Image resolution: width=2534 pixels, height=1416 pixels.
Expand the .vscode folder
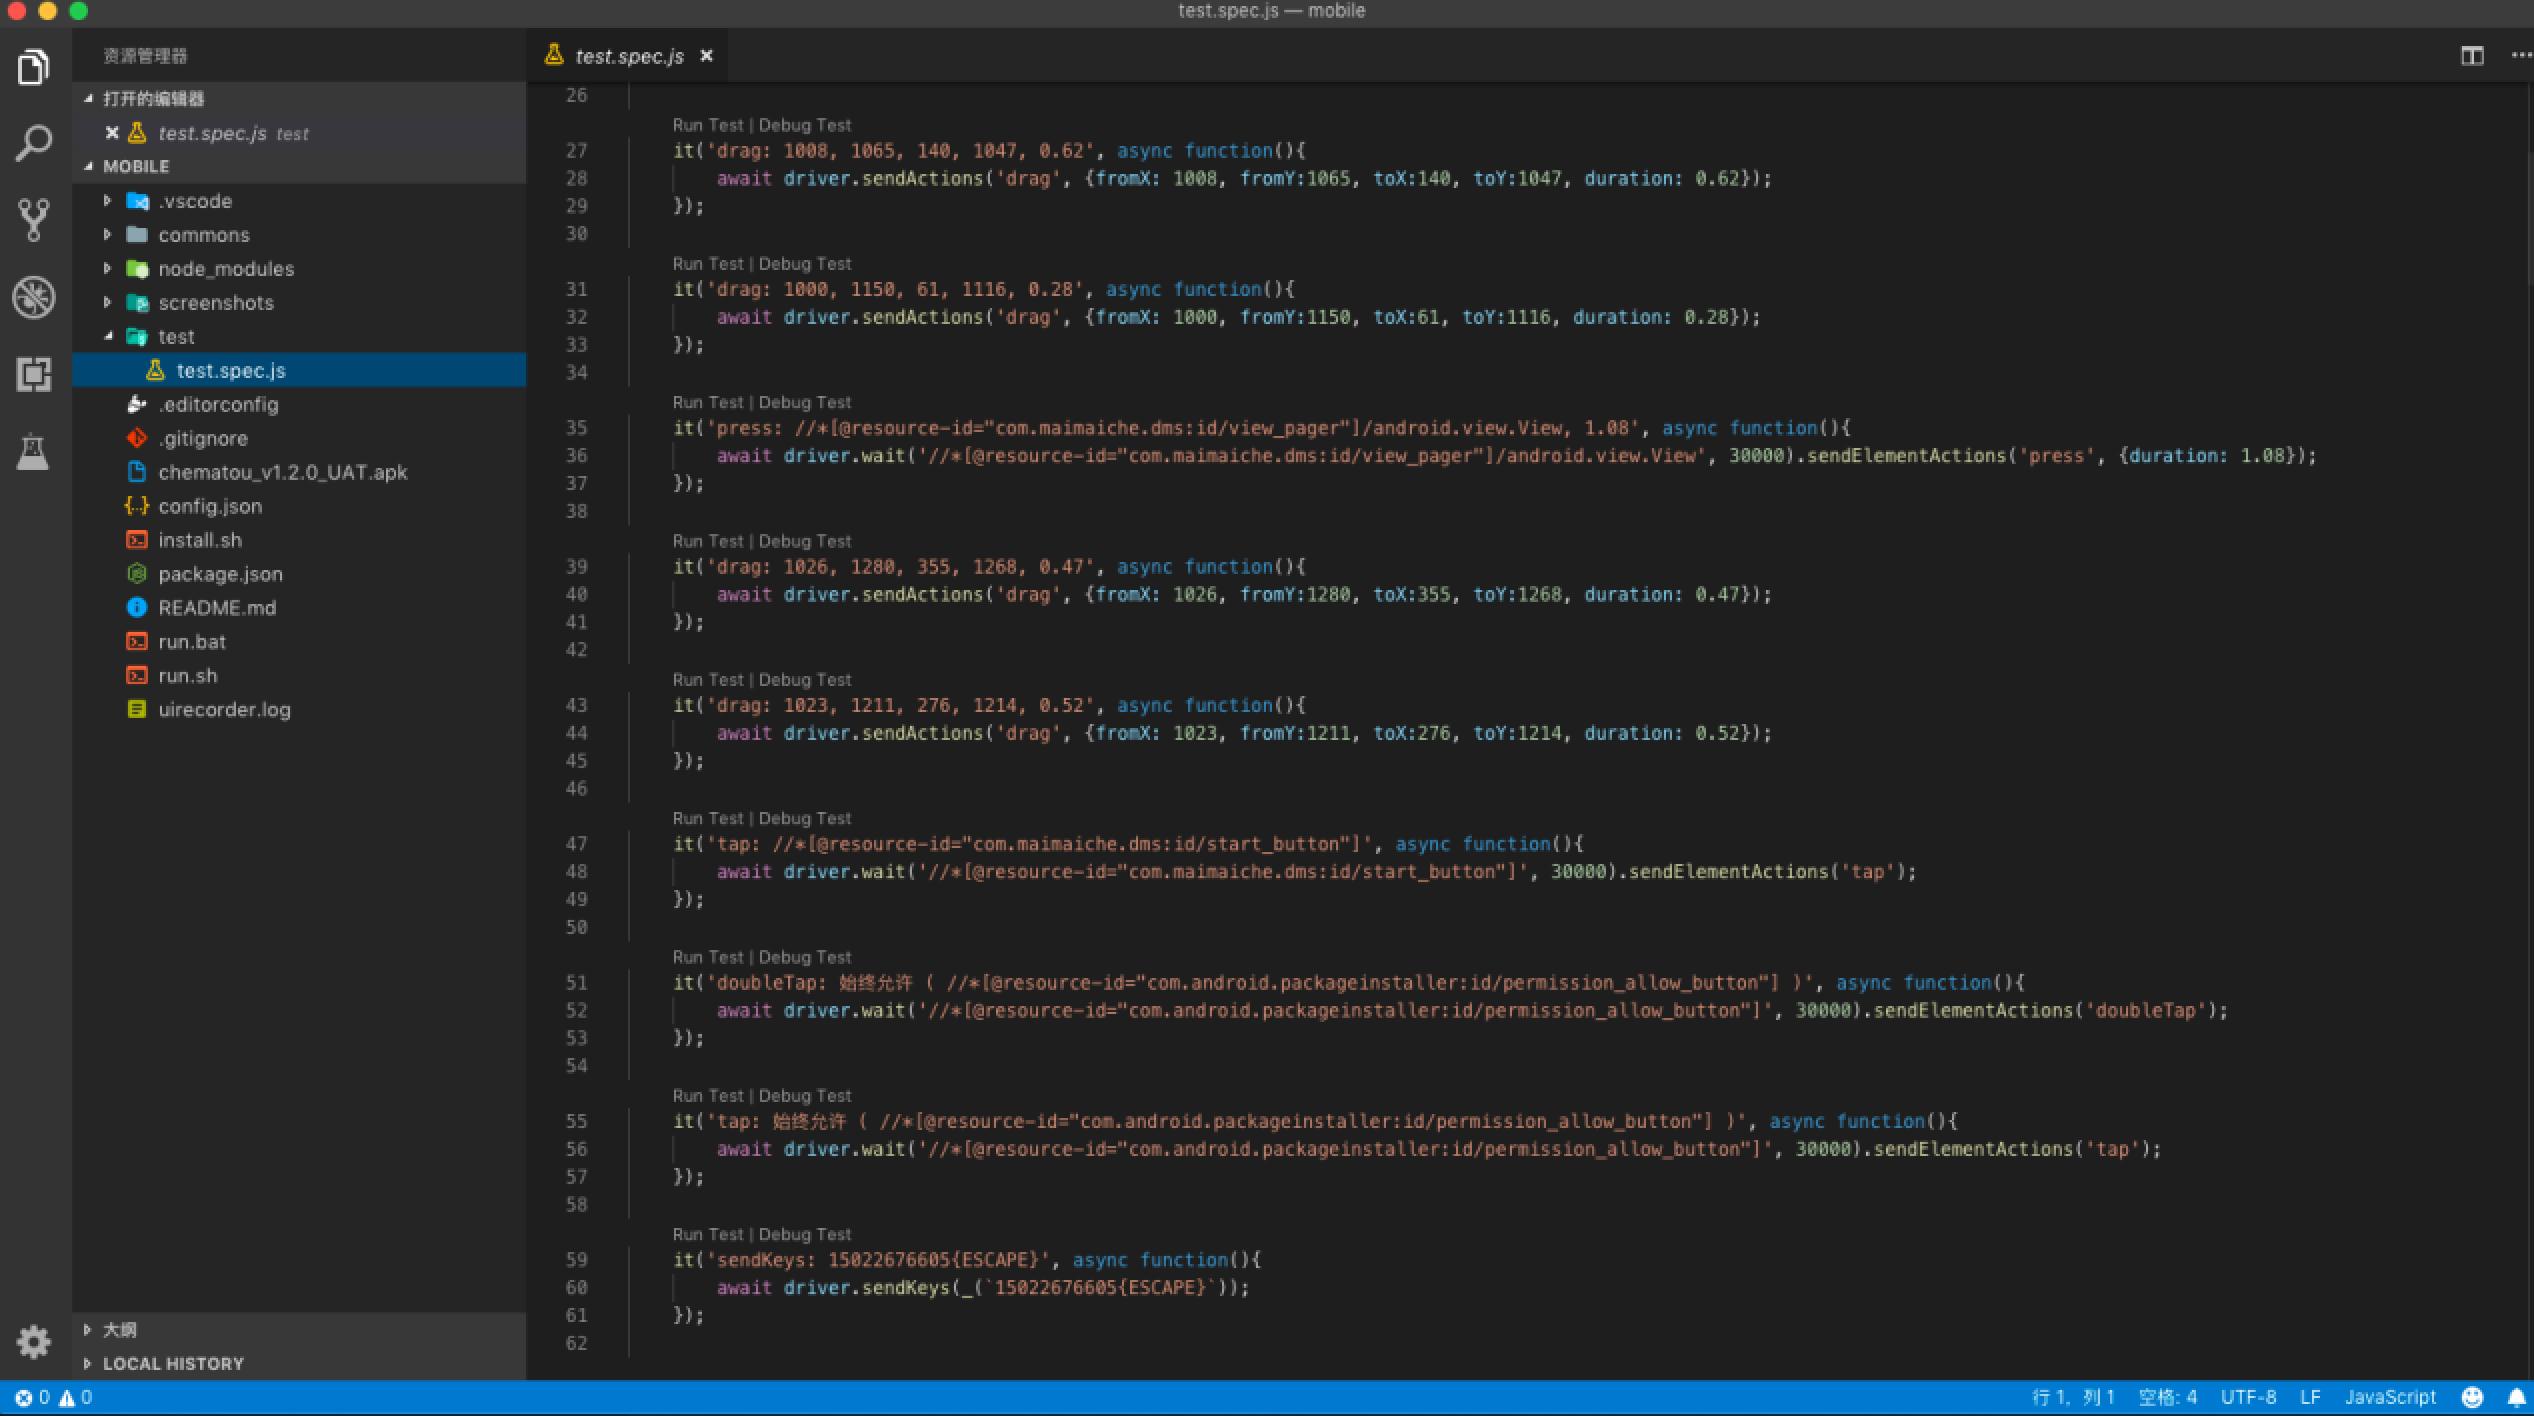tap(107, 201)
